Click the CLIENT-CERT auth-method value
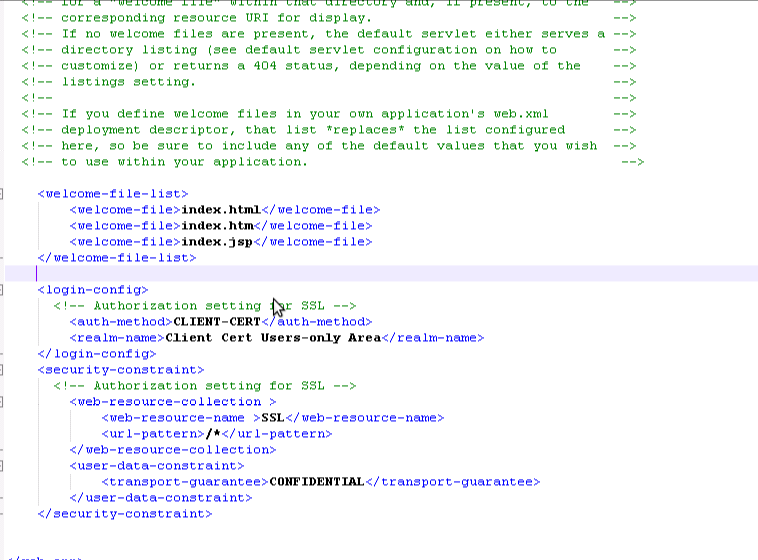 pyautogui.click(x=216, y=322)
